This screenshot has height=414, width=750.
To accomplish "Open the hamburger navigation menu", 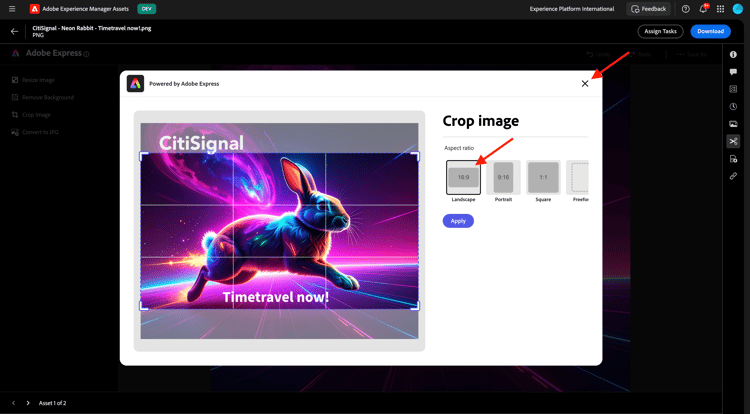I will [12, 9].
